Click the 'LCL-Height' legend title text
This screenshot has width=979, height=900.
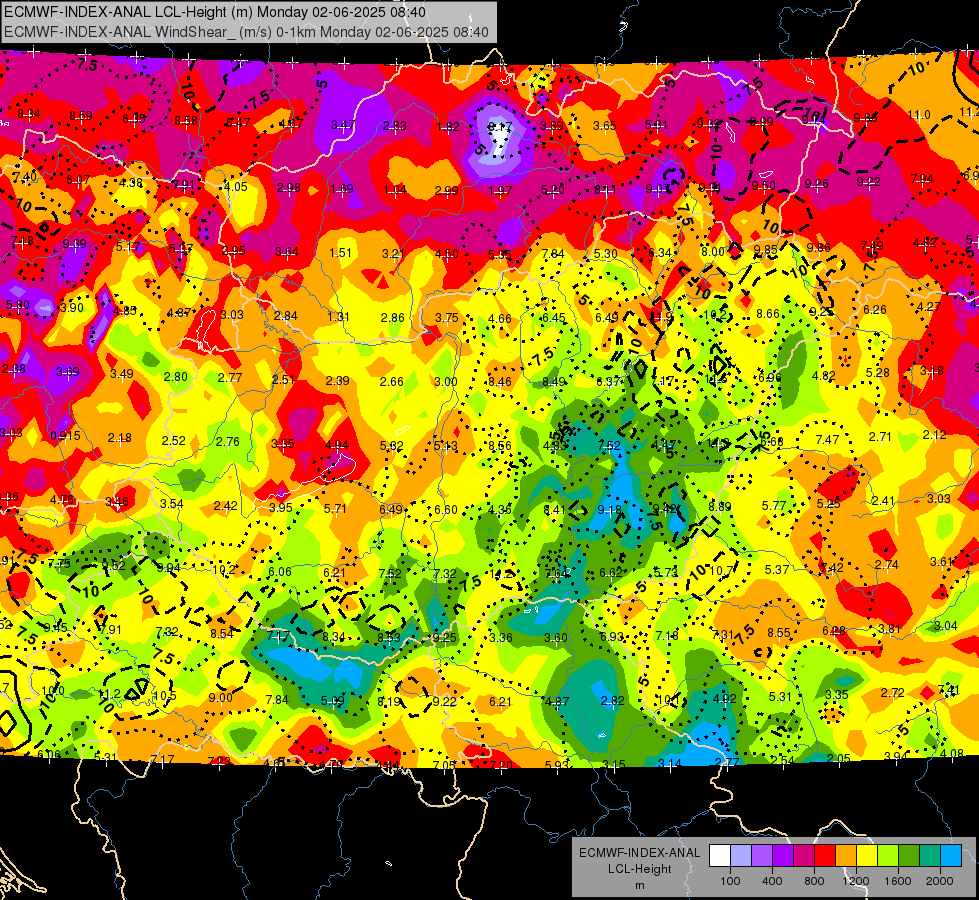click(x=639, y=869)
